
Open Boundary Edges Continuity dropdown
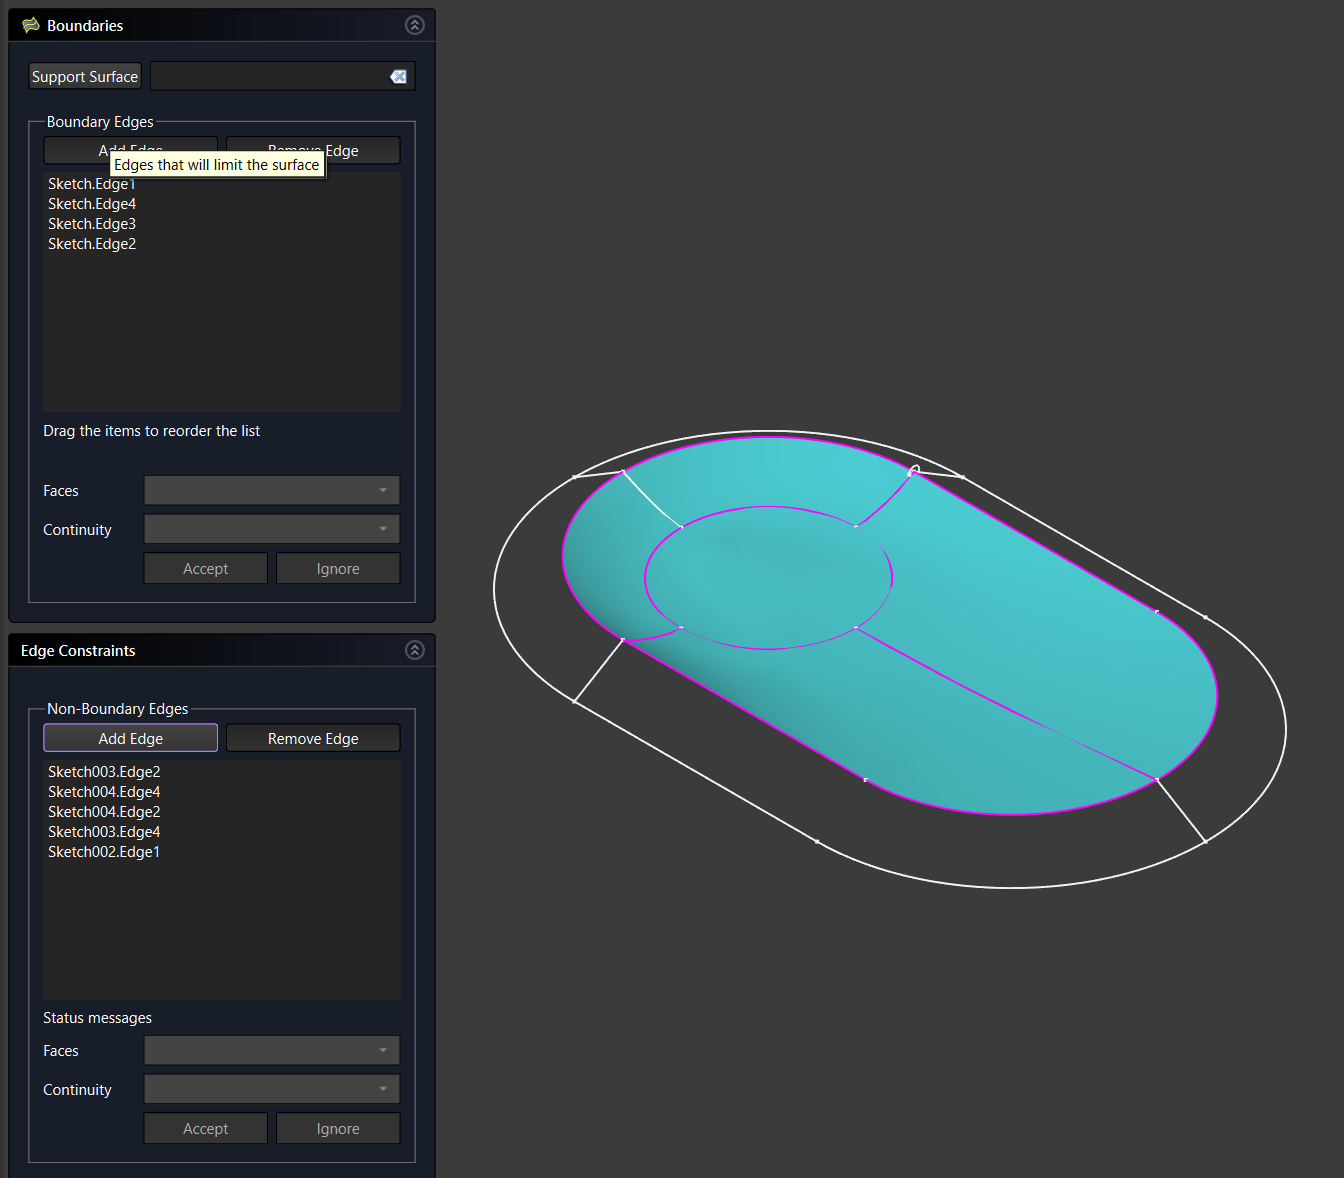pyautogui.click(x=271, y=529)
